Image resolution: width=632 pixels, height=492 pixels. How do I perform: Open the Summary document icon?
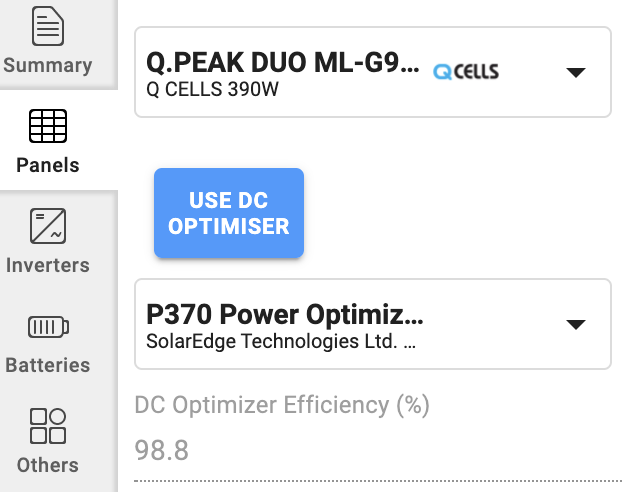coord(48,26)
